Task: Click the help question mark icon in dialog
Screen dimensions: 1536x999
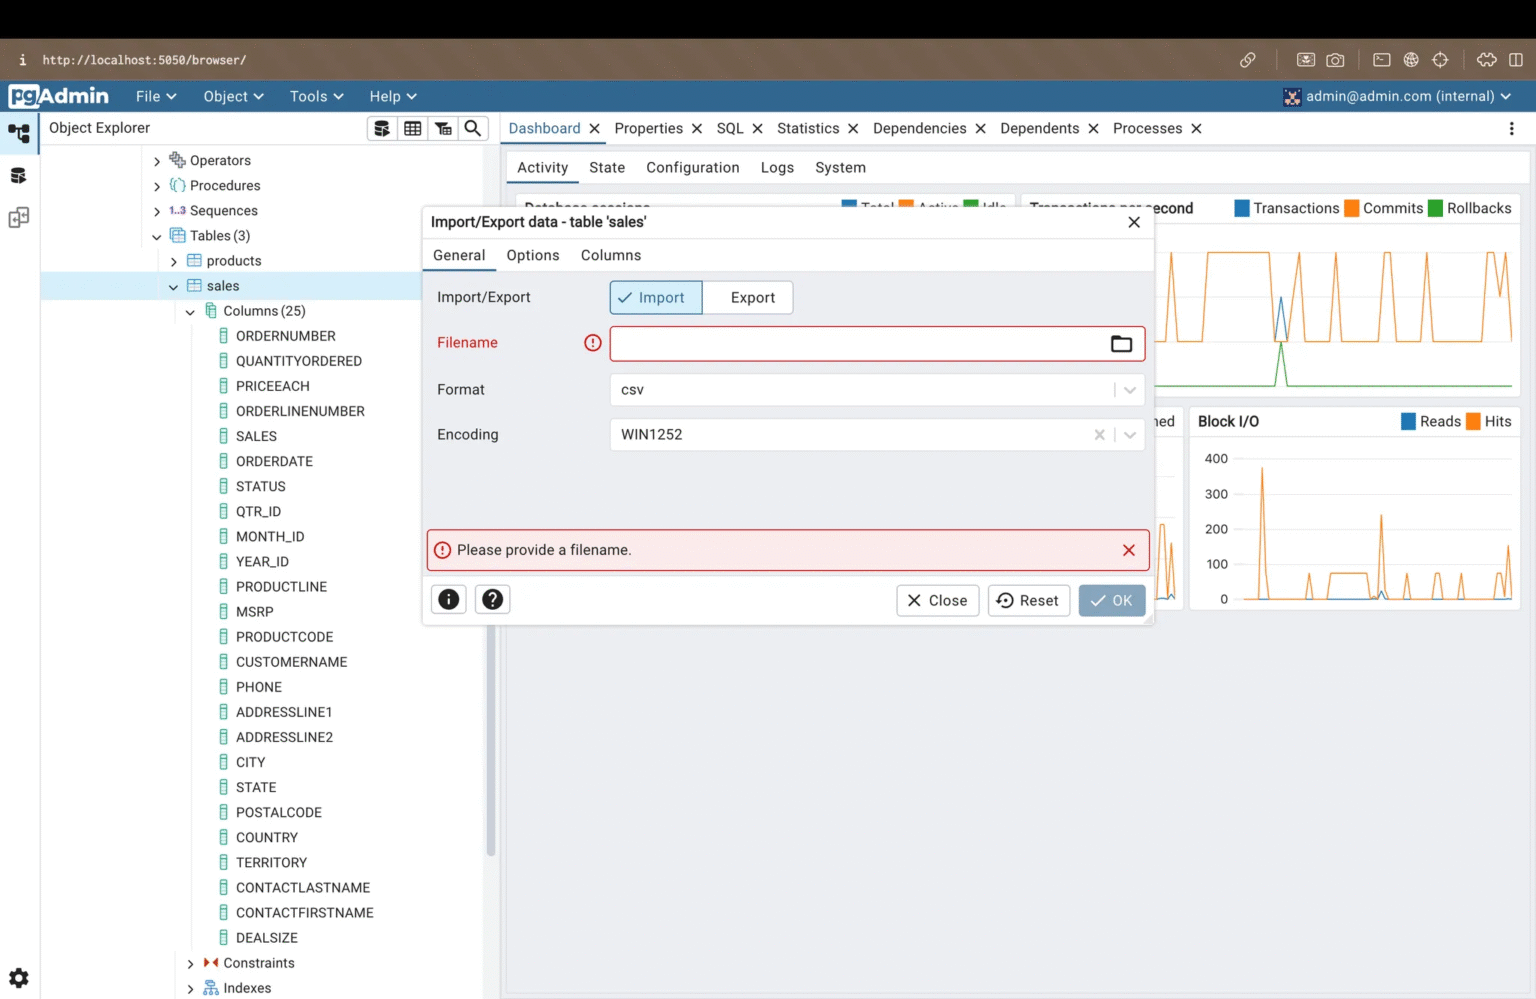Action: (x=492, y=599)
